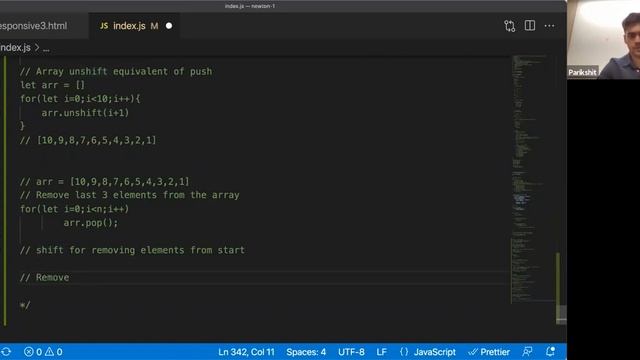Click the comment "// Array unshift equivalent of push"
This screenshot has width=640, height=360.
[116, 71]
